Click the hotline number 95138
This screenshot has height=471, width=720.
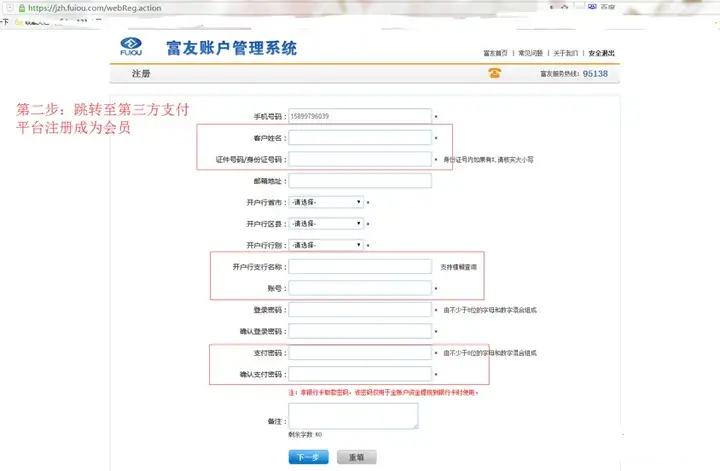click(x=595, y=73)
